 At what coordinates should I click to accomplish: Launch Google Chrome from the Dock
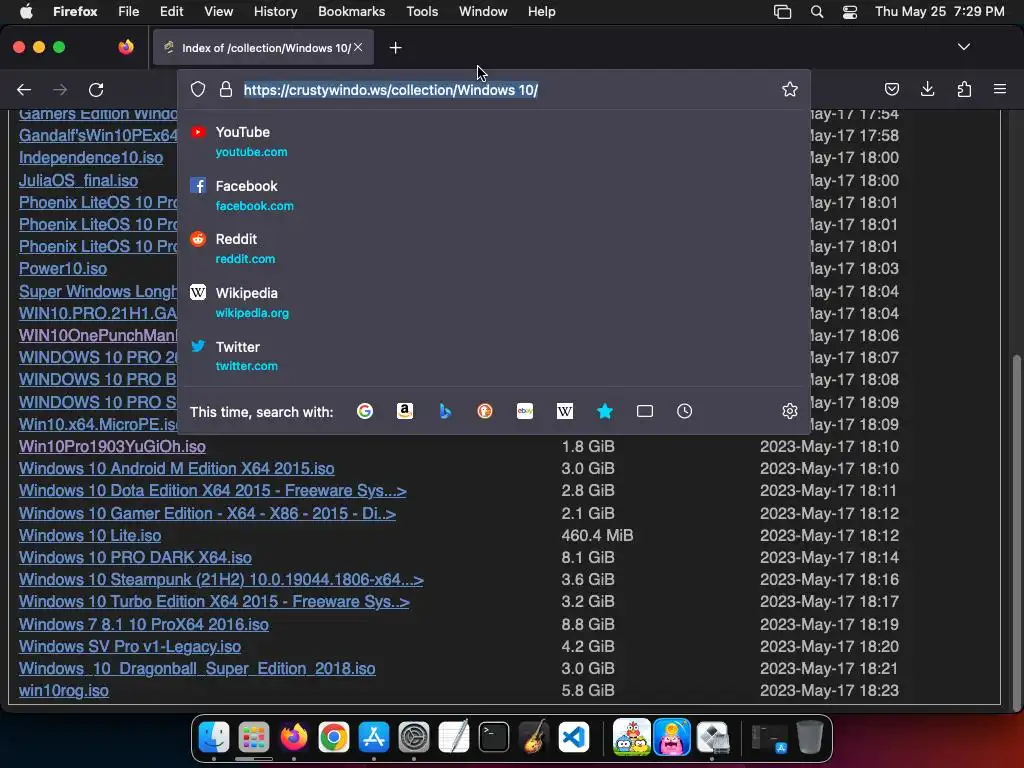click(x=334, y=738)
